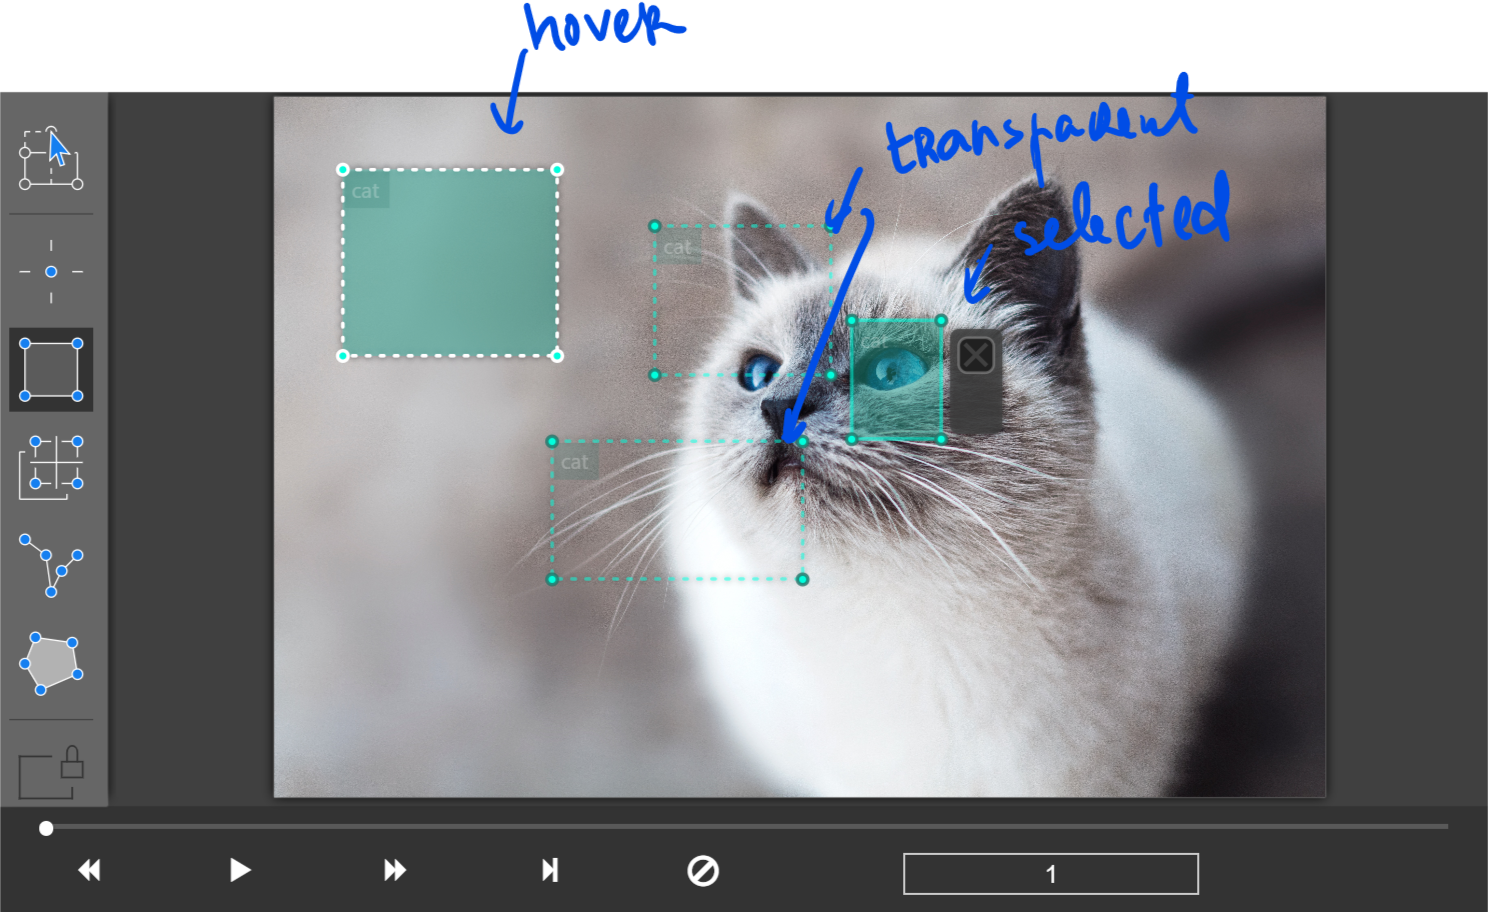This screenshot has width=1488, height=912.
Task: Select the polygon annotation tool
Action: click(x=50, y=662)
